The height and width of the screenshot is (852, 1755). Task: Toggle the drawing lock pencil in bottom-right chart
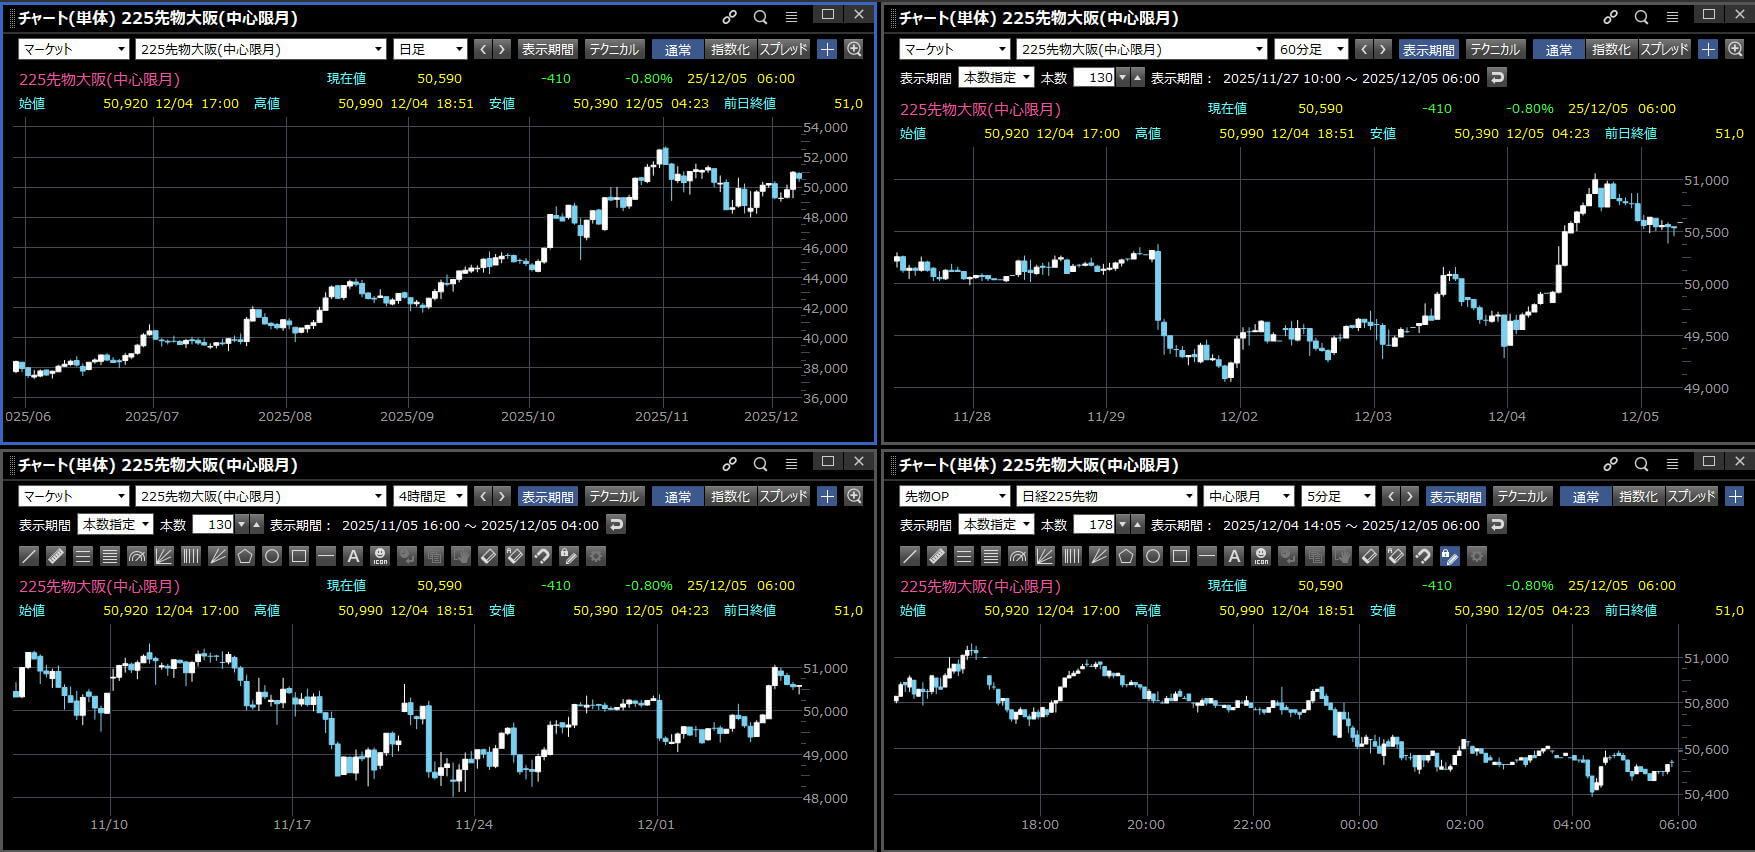[x=1450, y=556]
